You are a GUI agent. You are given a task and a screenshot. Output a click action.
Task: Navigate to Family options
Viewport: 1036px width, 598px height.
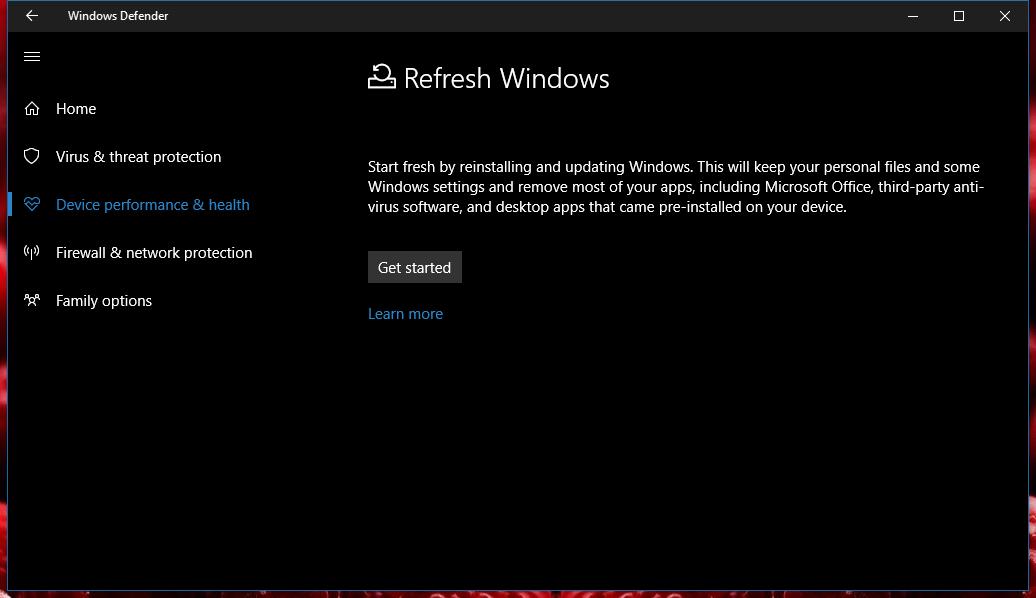pos(104,301)
